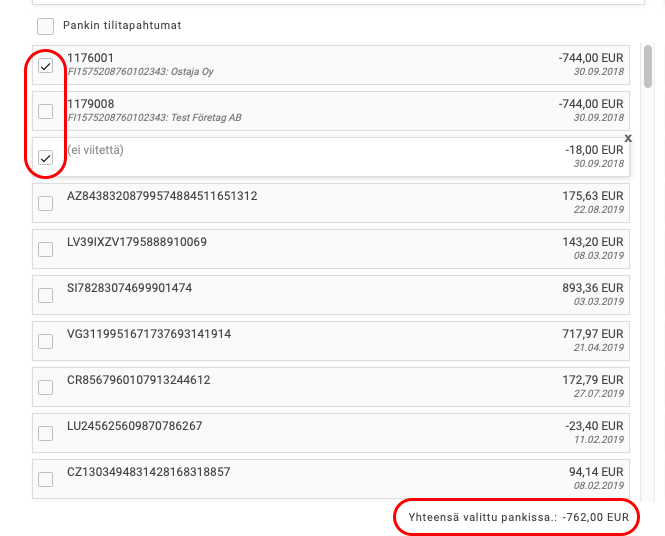Uncheck the (ei viitettä) transaction checkbox
665x536 pixels.
pos(45,157)
